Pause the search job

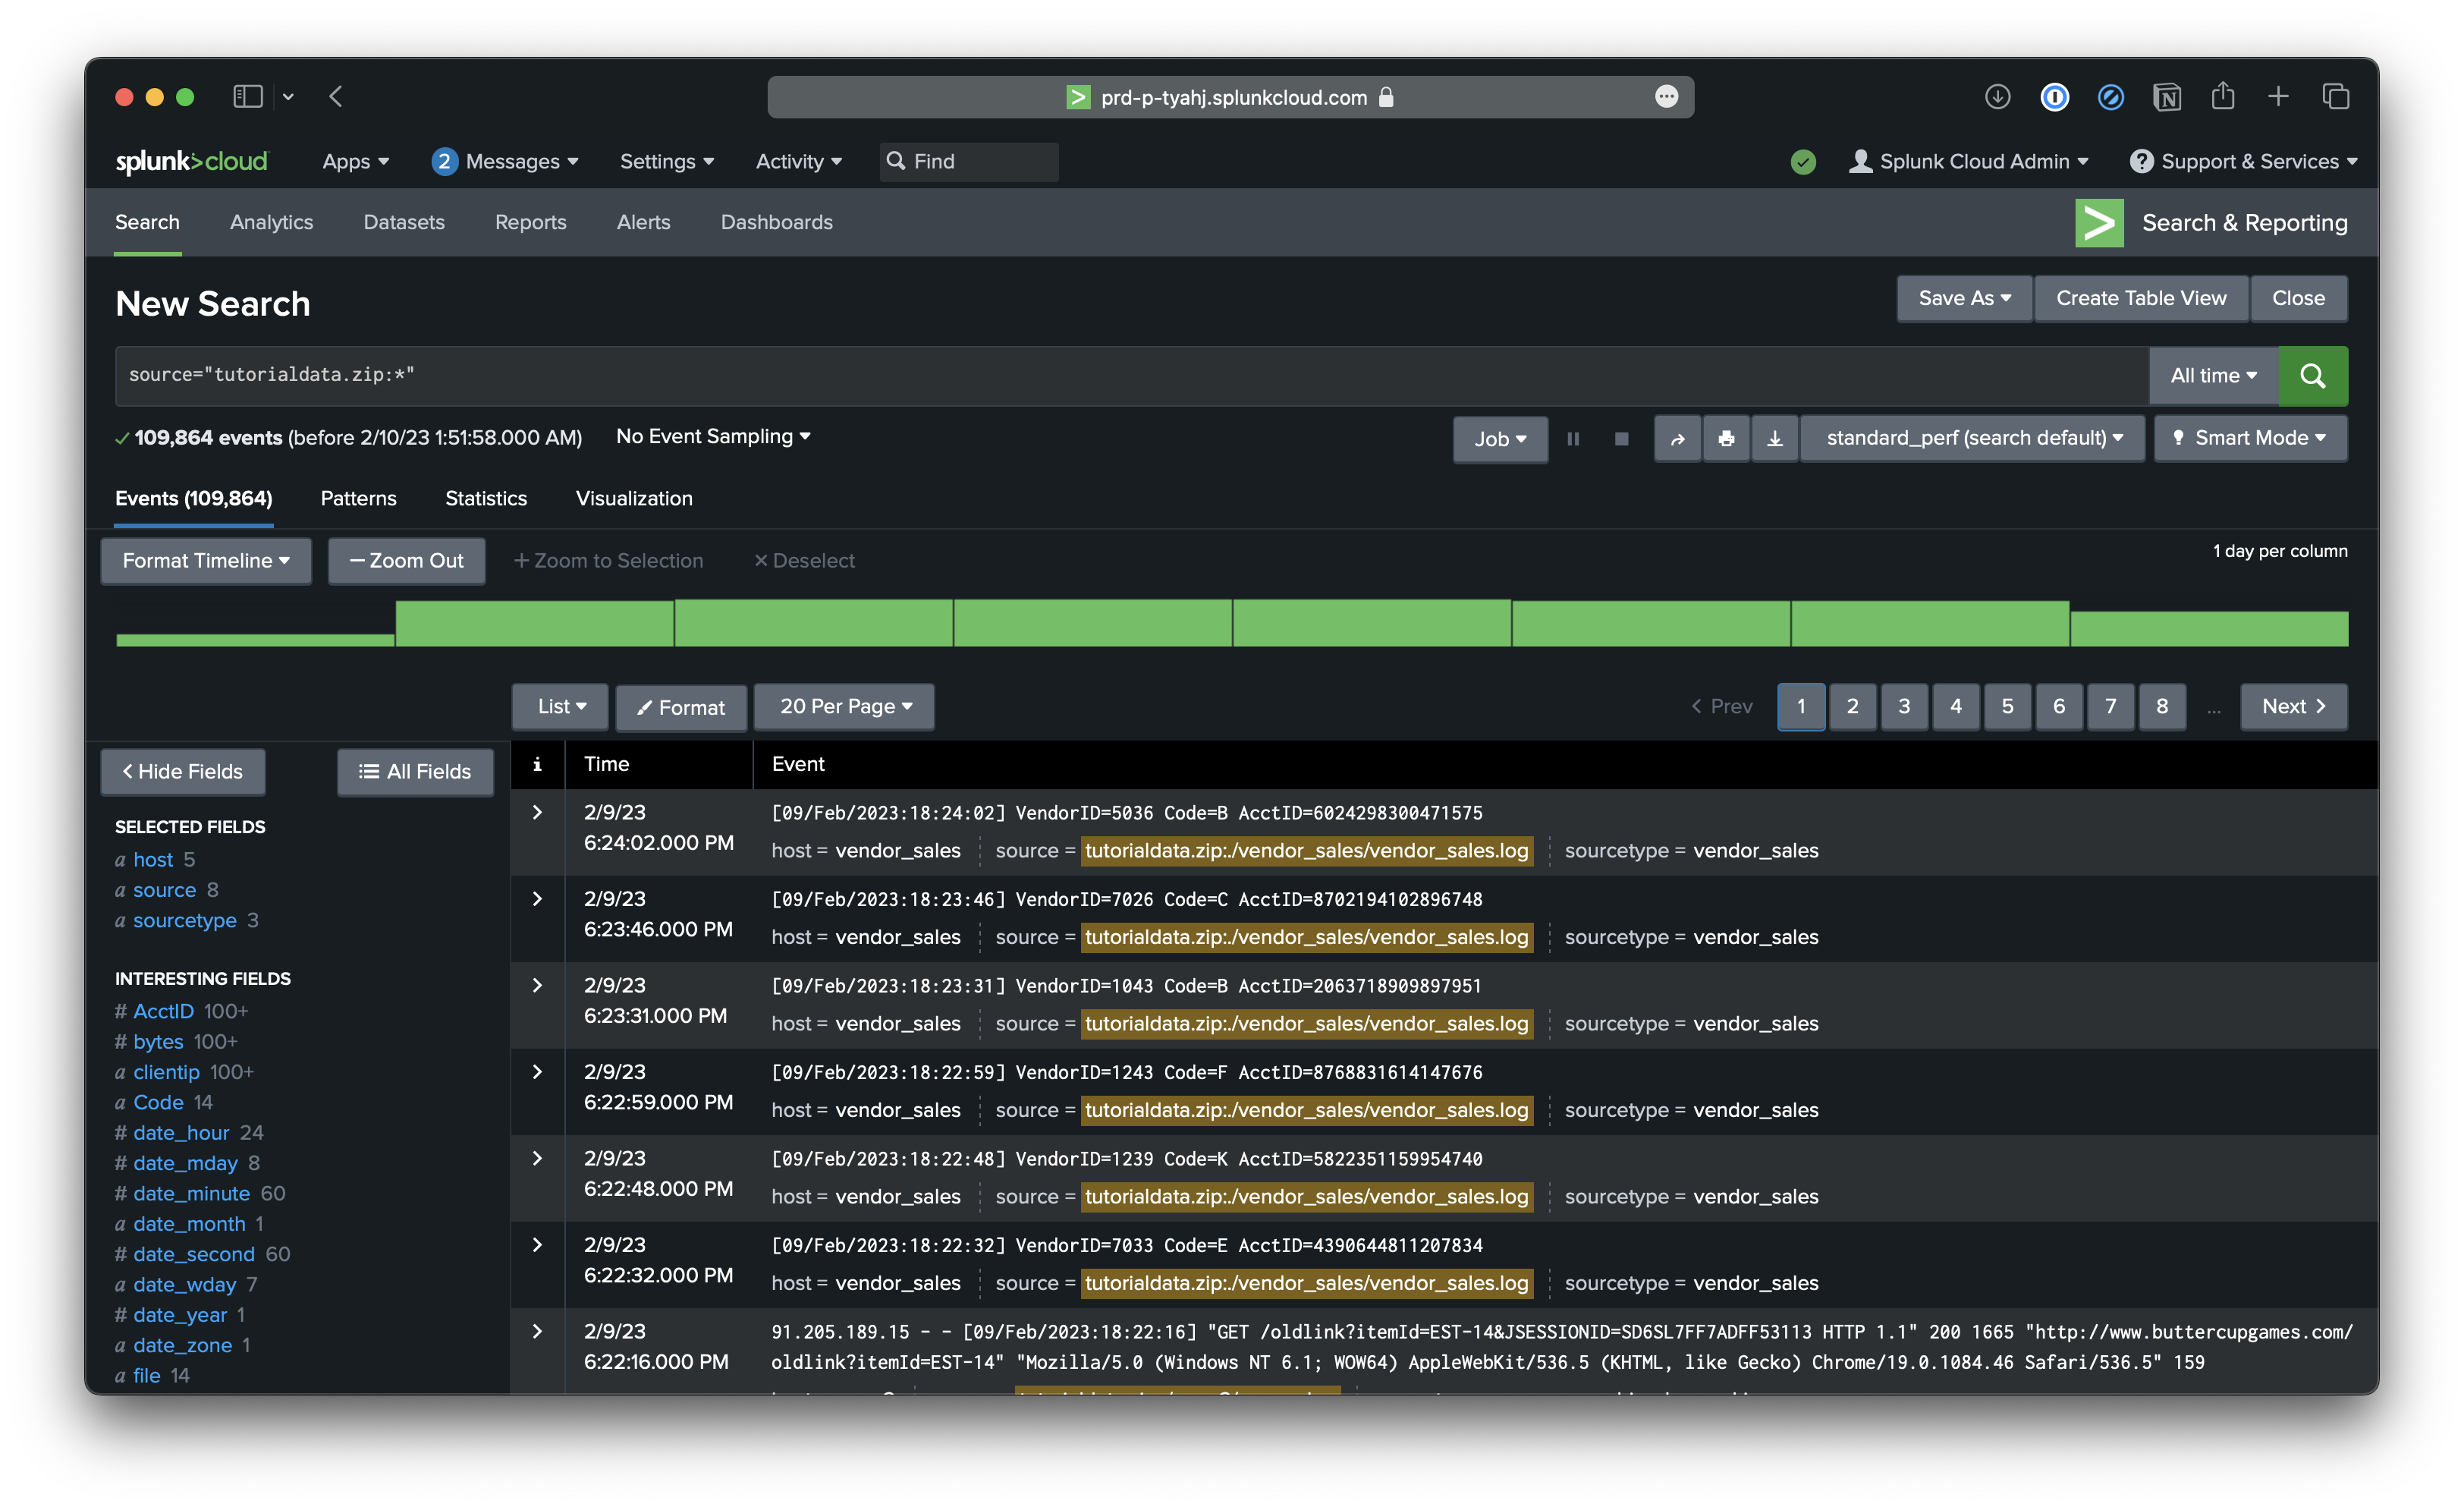pos(1573,438)
